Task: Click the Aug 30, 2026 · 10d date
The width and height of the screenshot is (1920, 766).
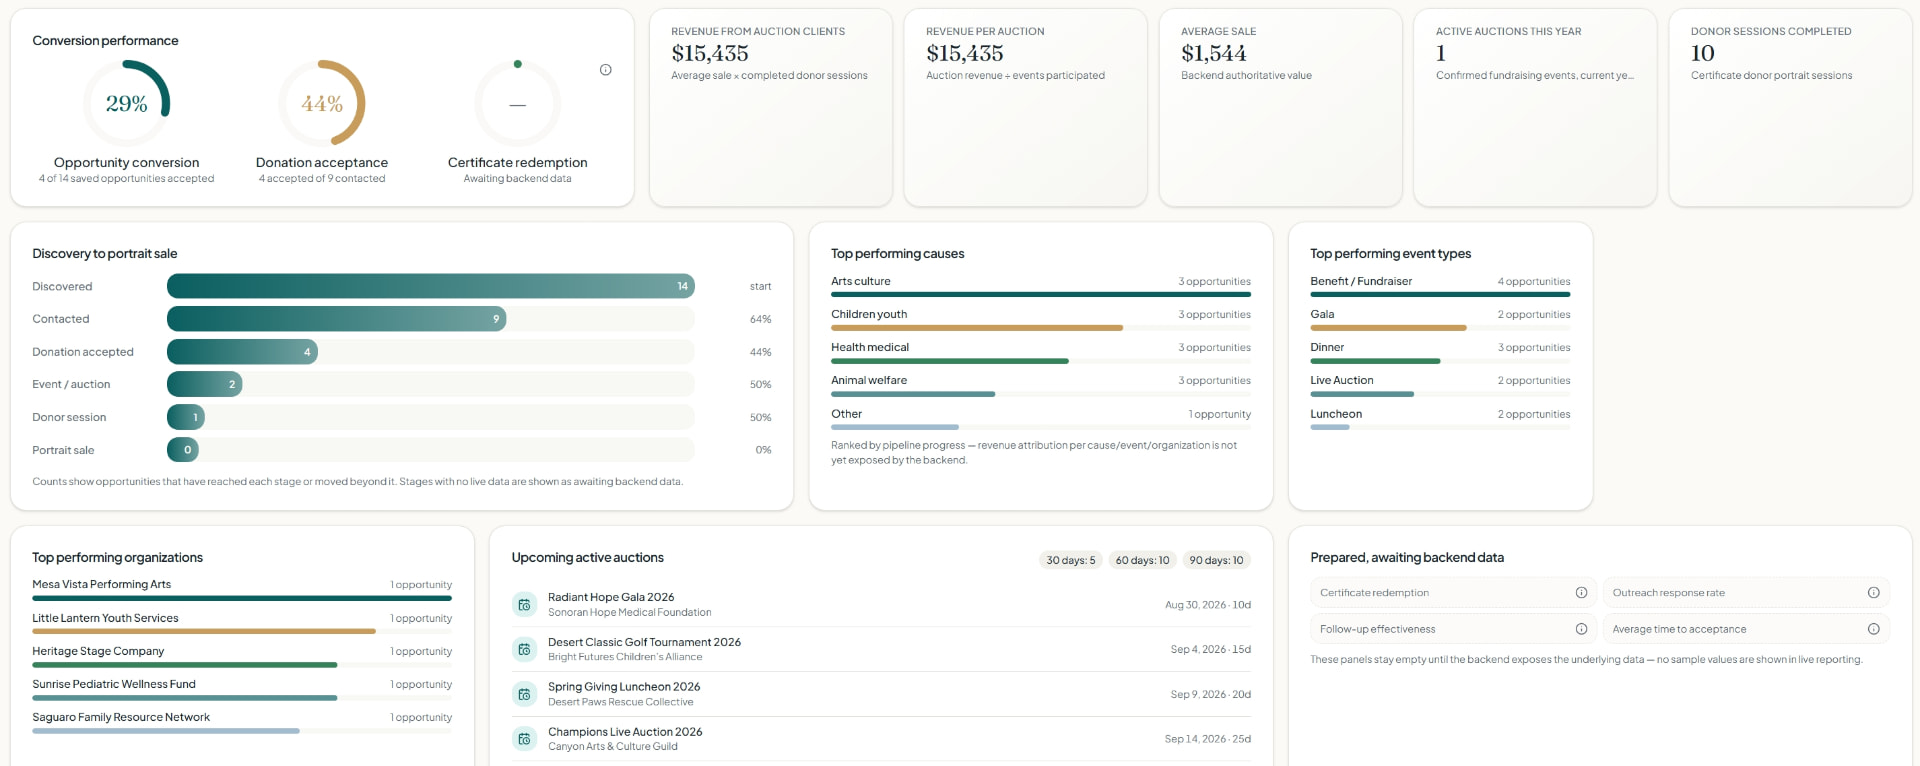Action: pyautogui.click(x=1207, y=605)
